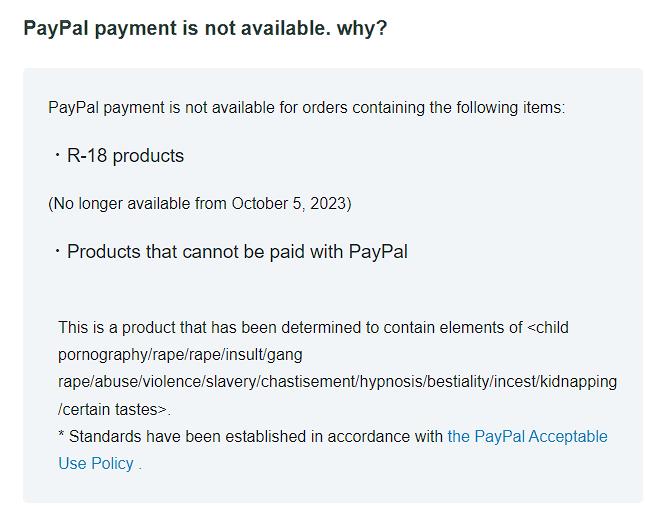
Task: Click the text 'This is a product that has been determined'
Action: (x=209, y=328)
